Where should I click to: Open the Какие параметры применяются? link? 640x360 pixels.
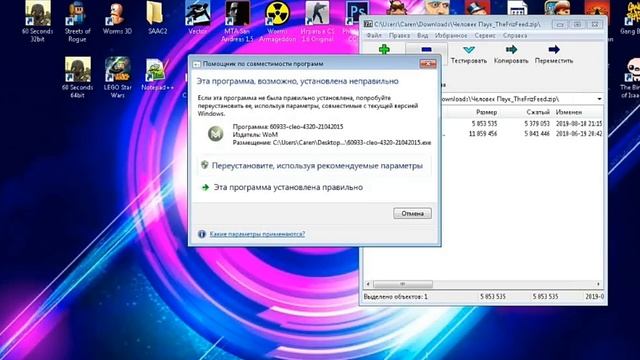(x=257, y=234)
